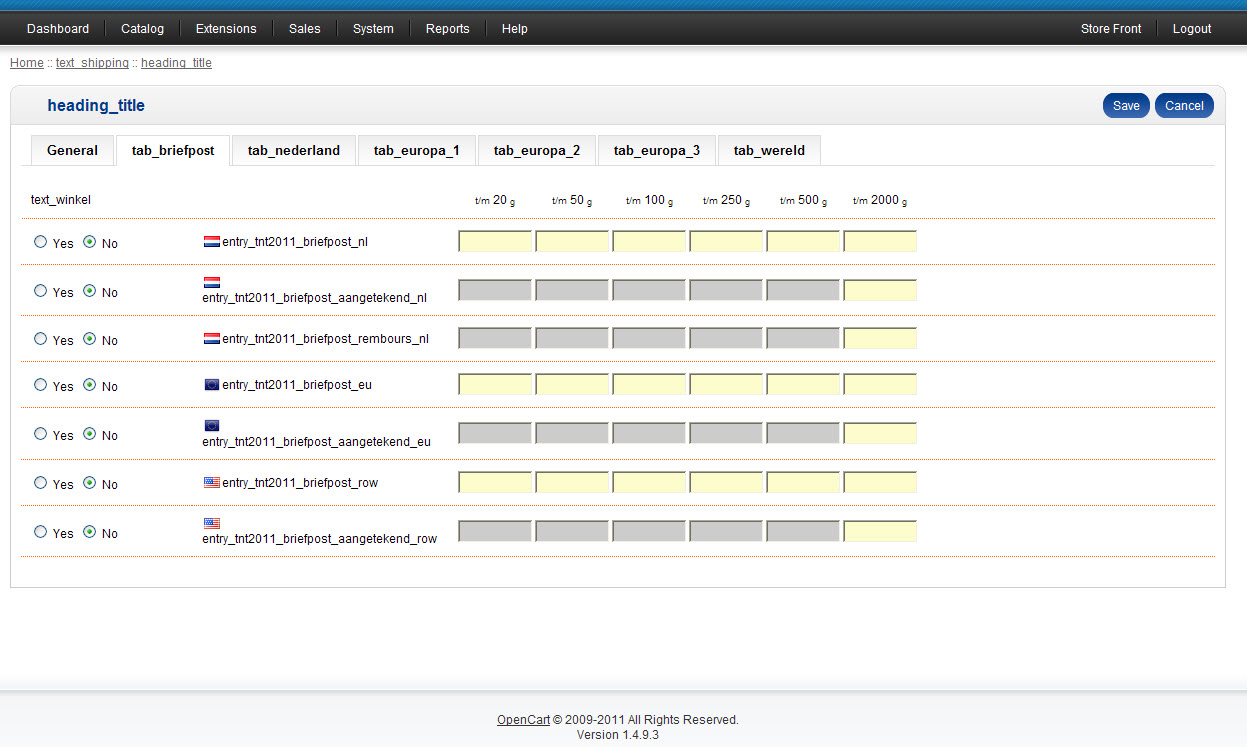Focus the 100 g field for entry_tnt2011_briefpost_eu

[x=649, y=384]
